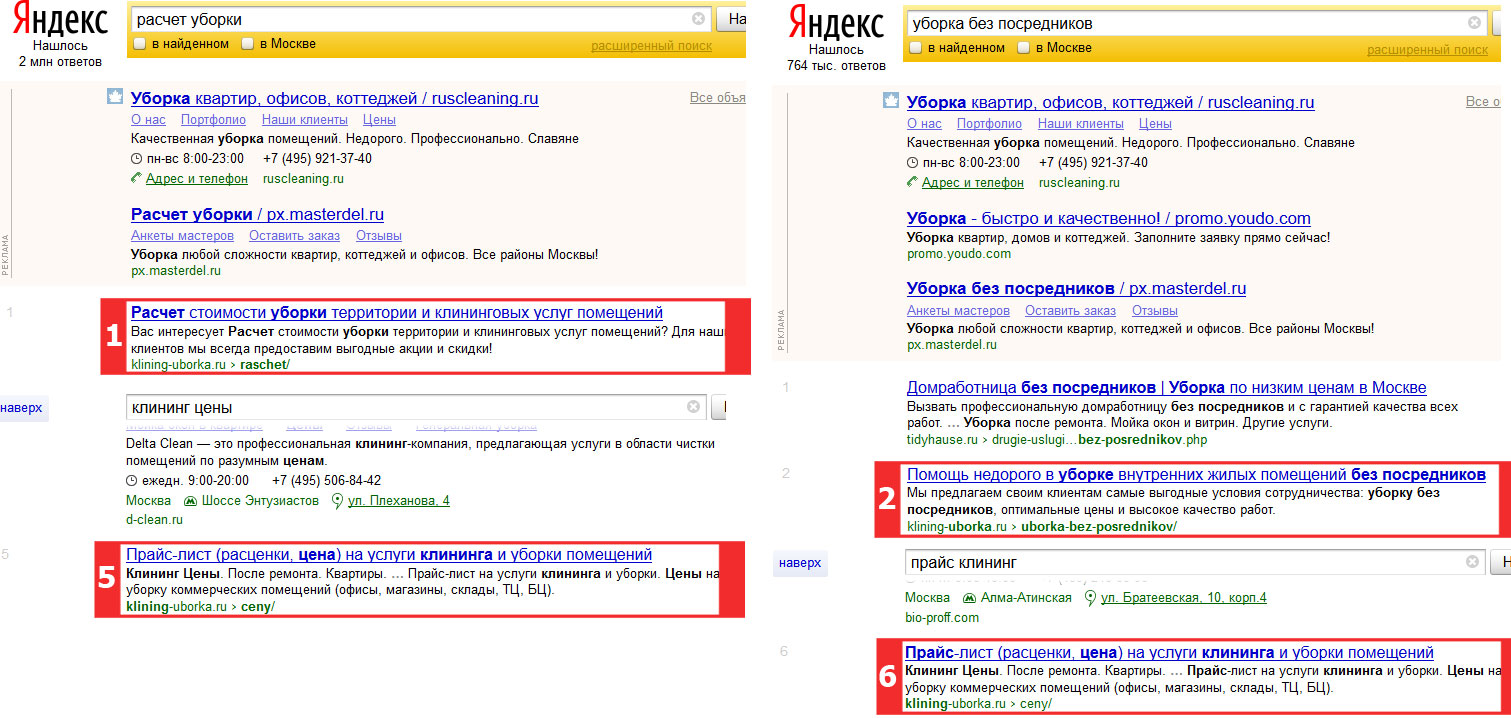Screen dimensions: 1511x718
Task: Click ruscleaning favicon in 'расчет уборки' results
Action: tap(114, 97)
